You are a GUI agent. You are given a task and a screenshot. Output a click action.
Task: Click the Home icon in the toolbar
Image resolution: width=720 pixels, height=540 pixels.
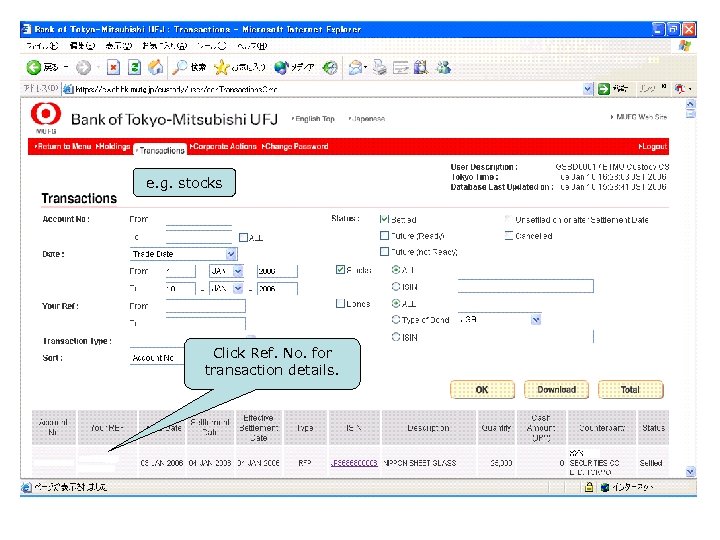click(x=155, y=68)
